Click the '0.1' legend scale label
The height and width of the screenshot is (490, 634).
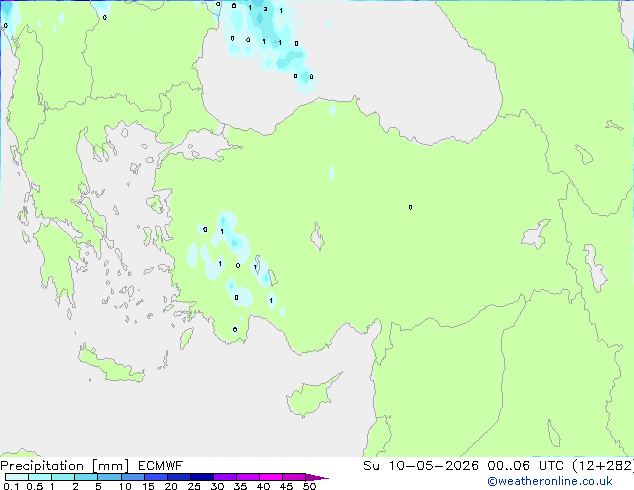pyautogui.click(x=11, y=486)
